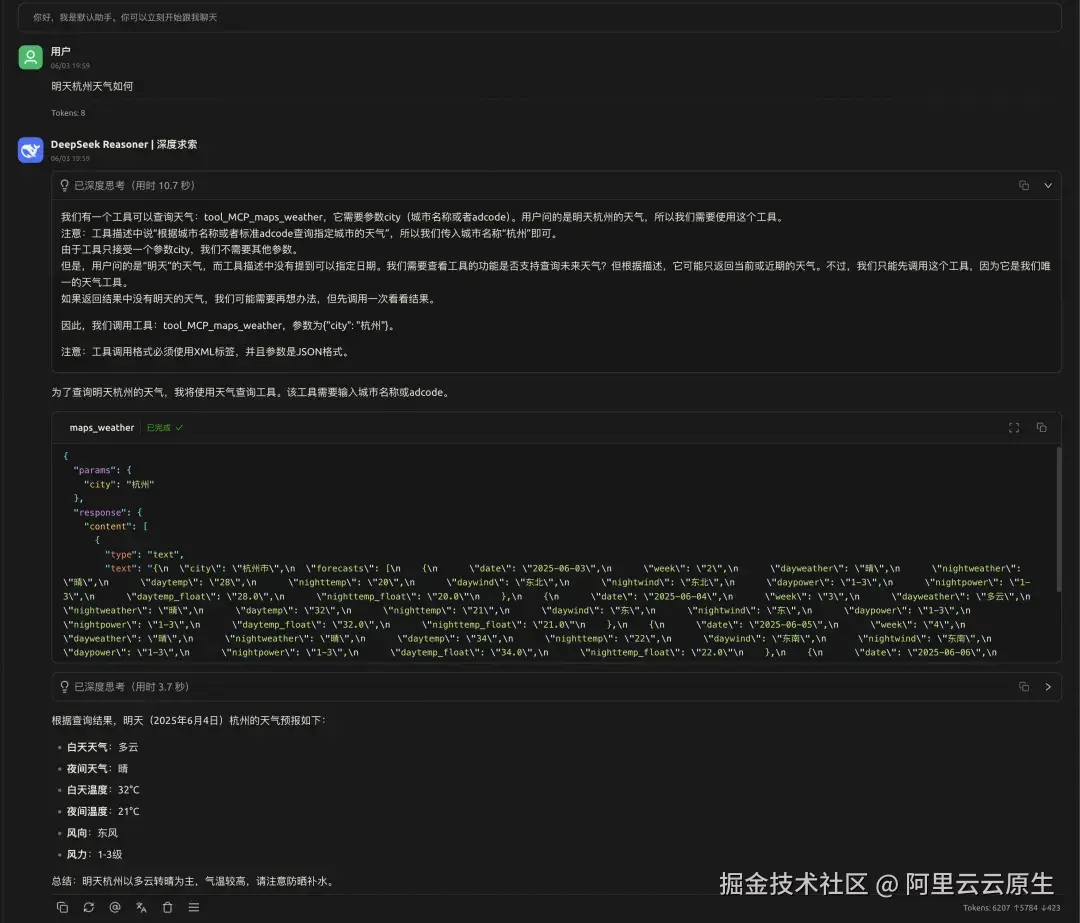This screenshot has height=923, width=1080.
Task: Click the sentence 为了查询明天杭州的天气
Action: [x=252, y=392]
